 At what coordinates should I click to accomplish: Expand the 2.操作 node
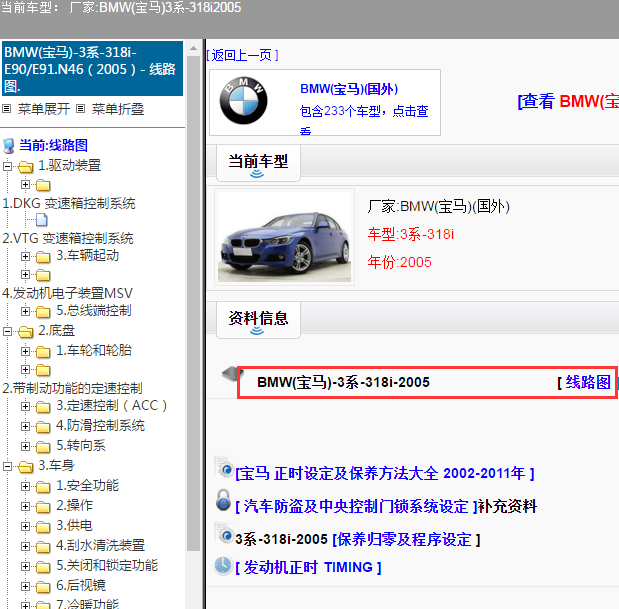[25, 507]
